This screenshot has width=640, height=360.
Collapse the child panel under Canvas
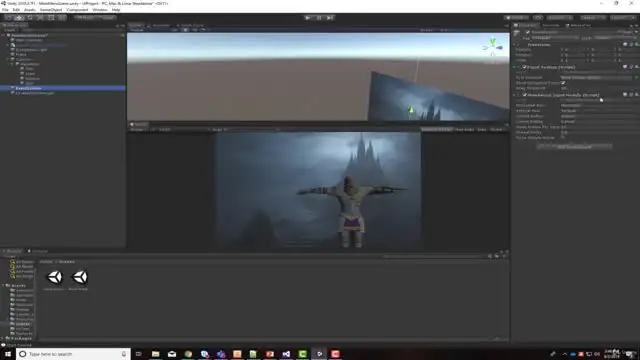13,64
